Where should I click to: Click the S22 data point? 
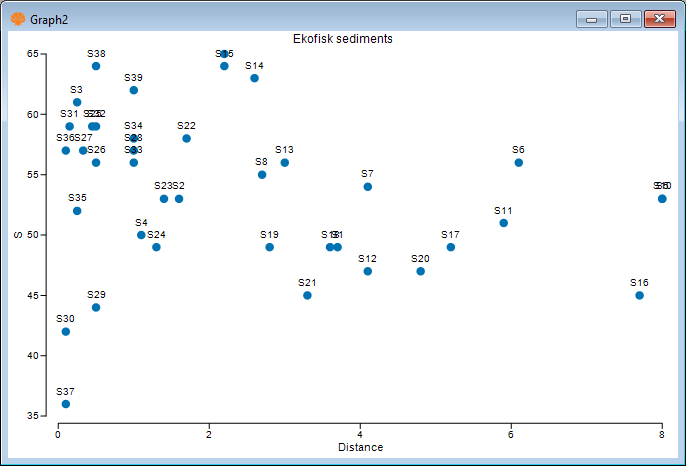(x=186, y=138)
